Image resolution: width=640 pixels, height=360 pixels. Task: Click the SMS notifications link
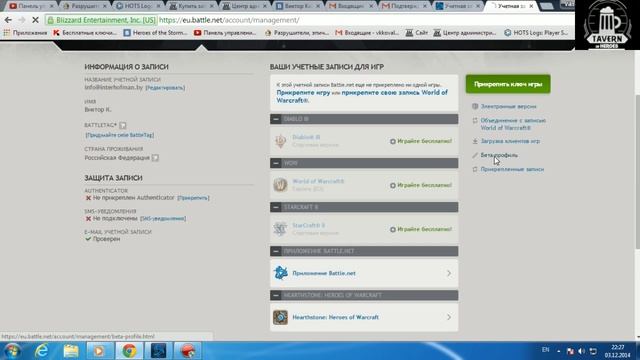163,219
